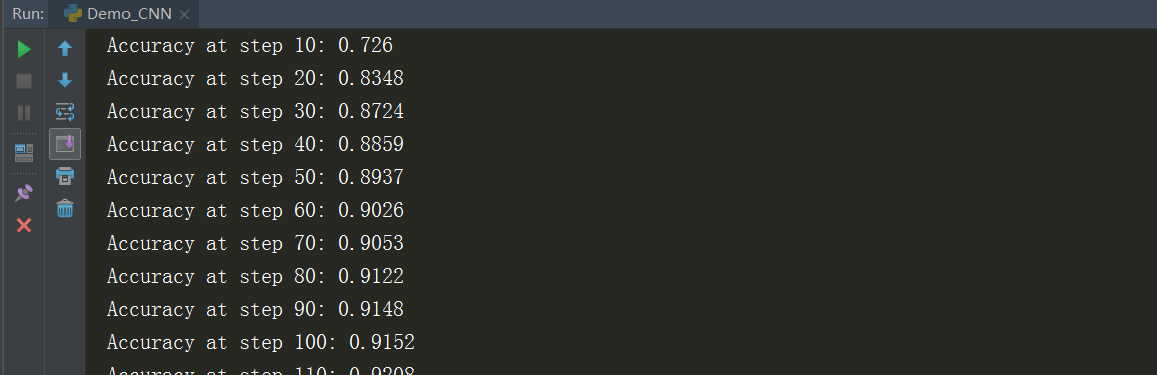Screen dimensions: 1157x375
Task: Pin the Run tab
Action: 24,193
